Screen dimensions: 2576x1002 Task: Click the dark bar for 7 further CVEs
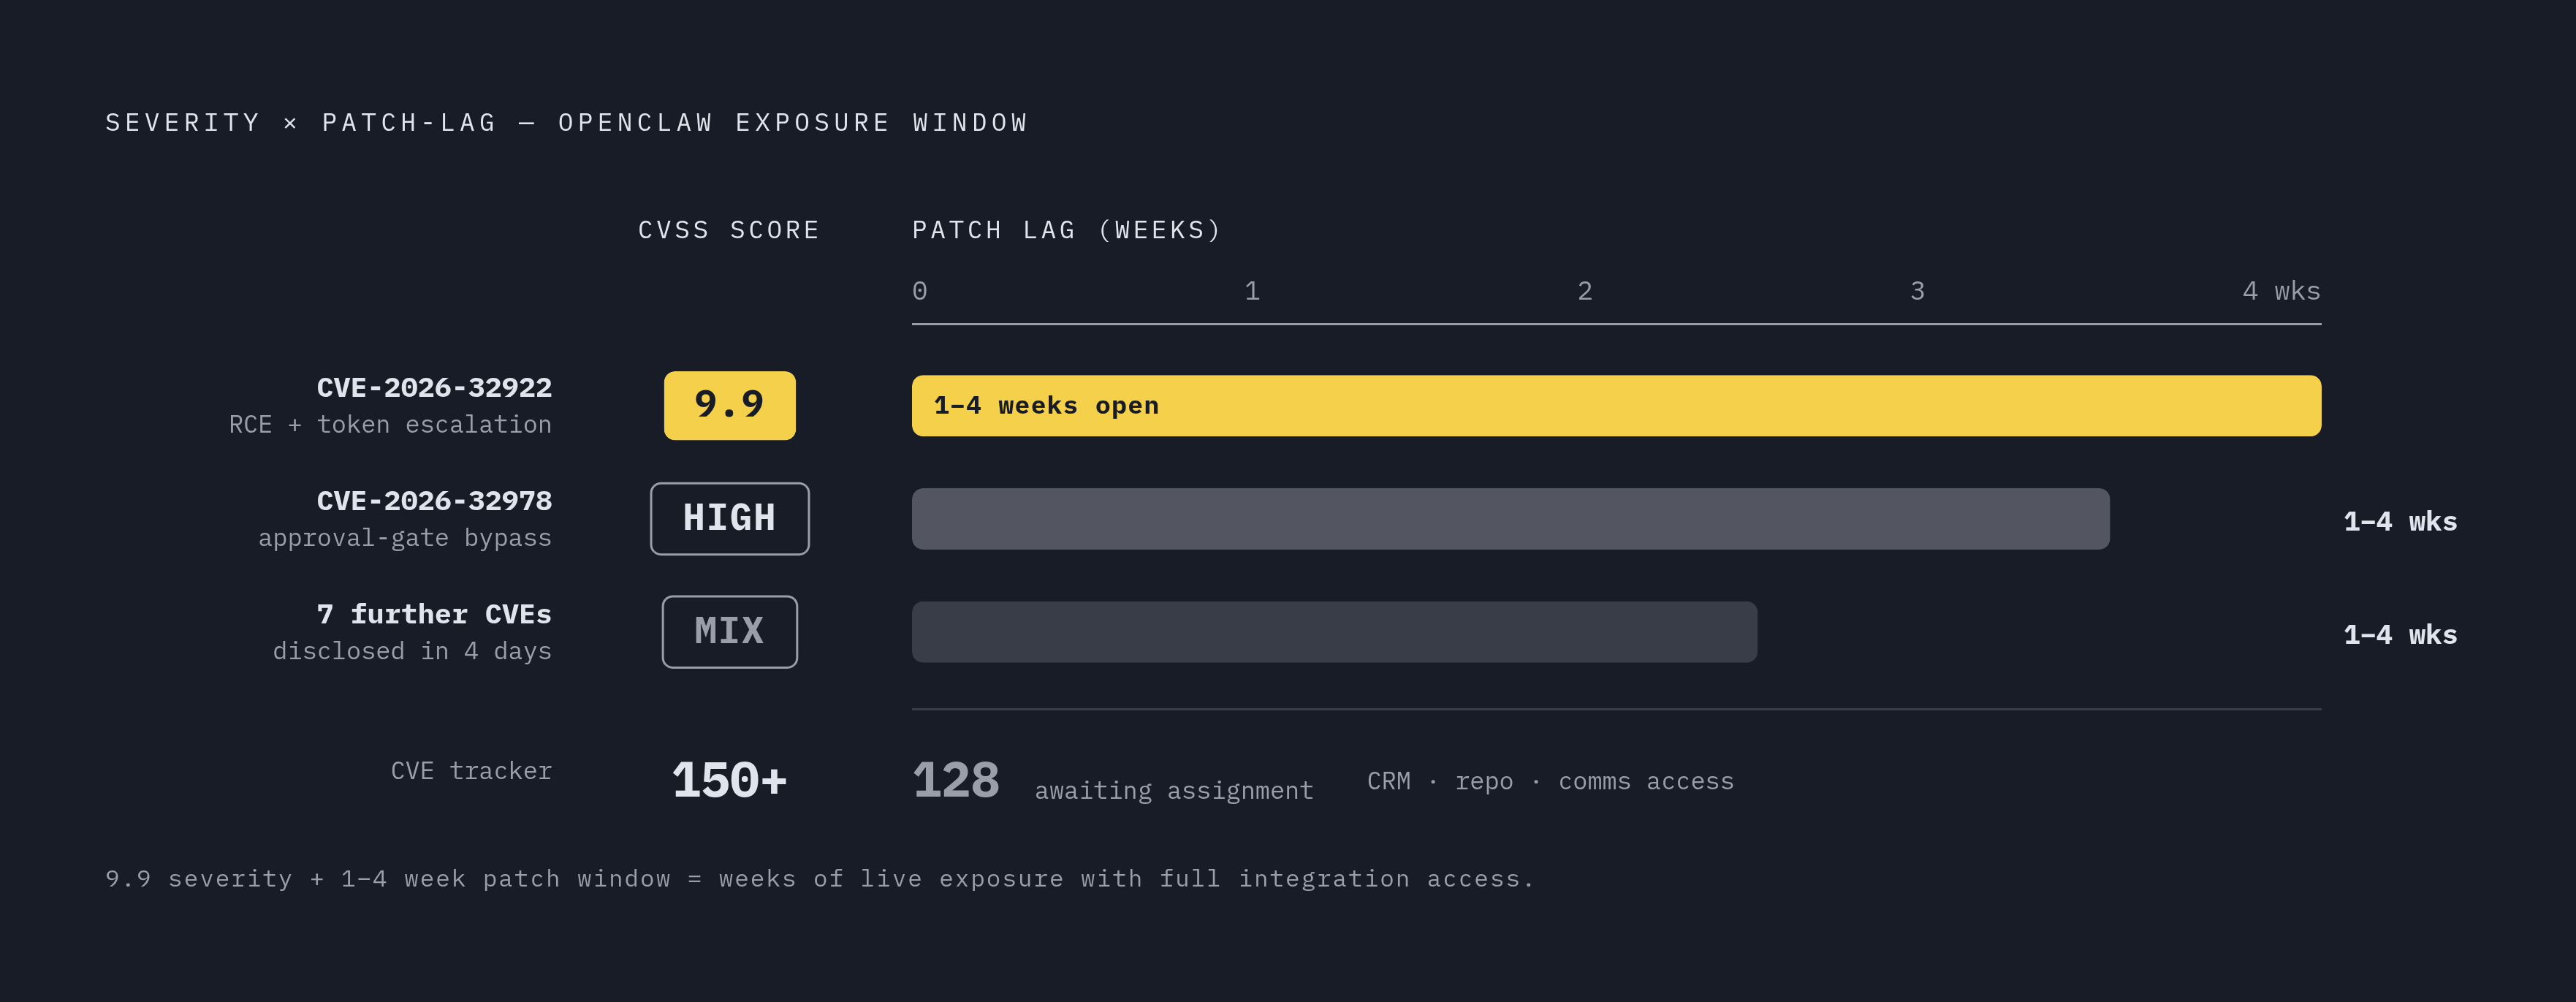pyautogui.click(x=1334, y=631)
